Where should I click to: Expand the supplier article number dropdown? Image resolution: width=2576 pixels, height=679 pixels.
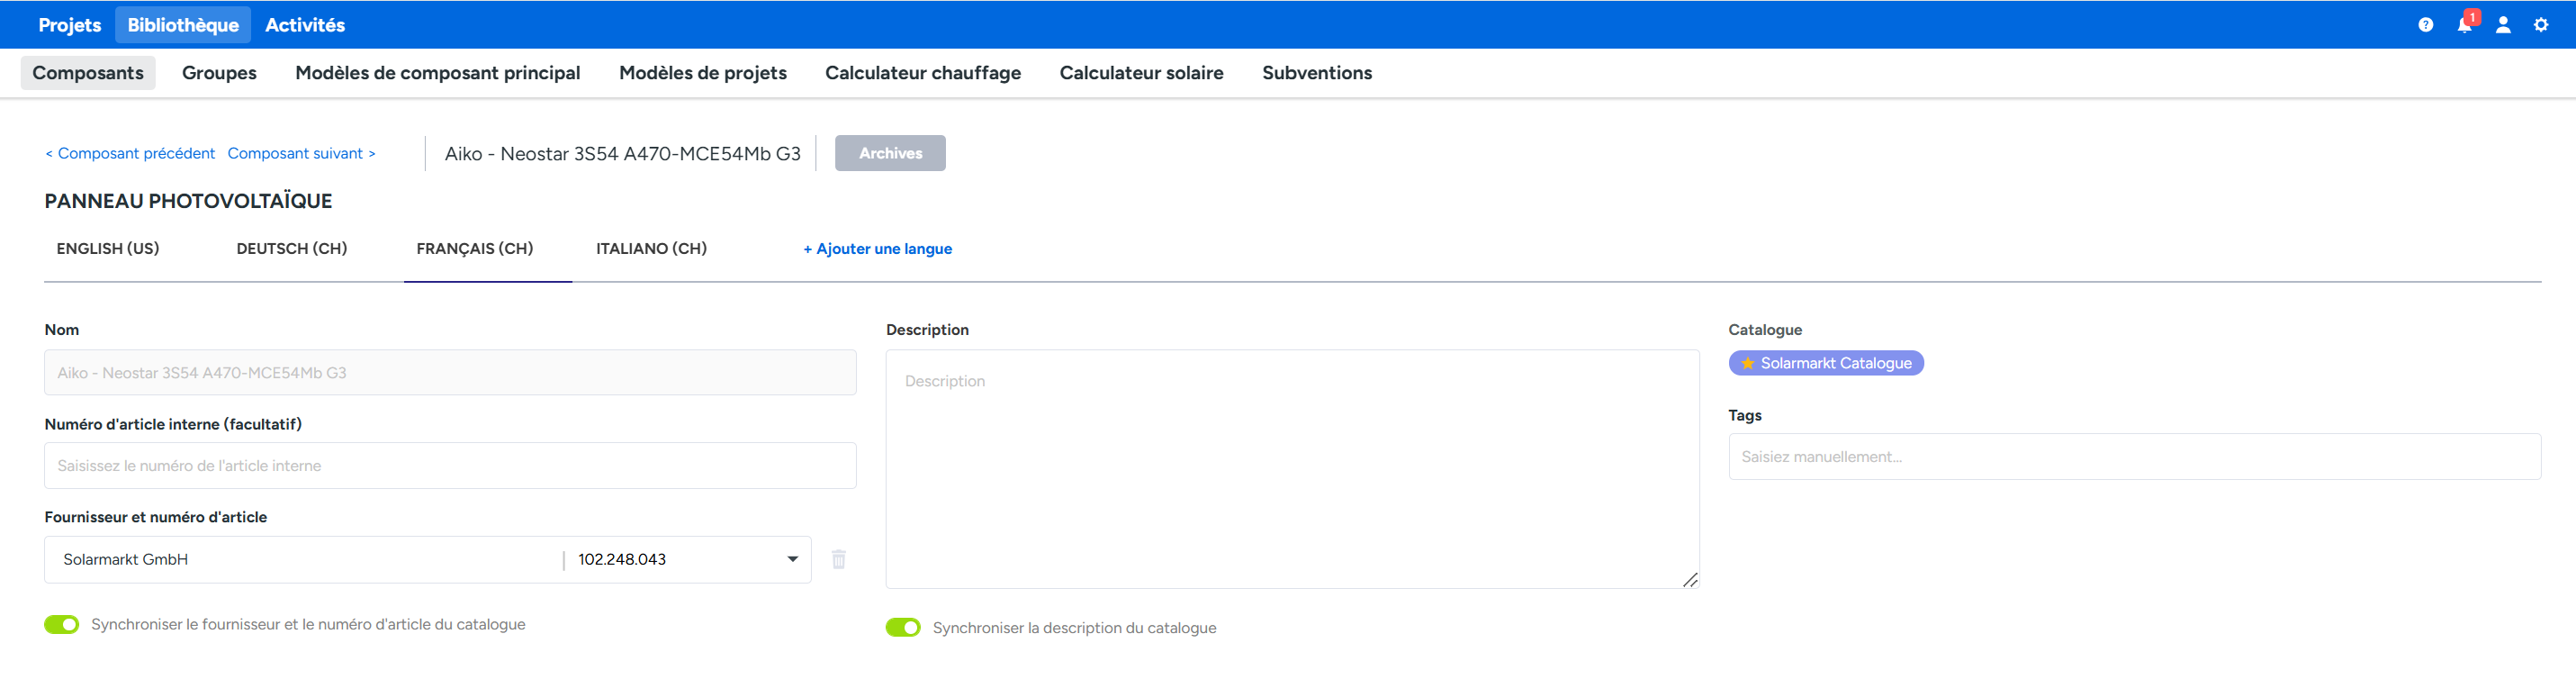tap(792, 559)
